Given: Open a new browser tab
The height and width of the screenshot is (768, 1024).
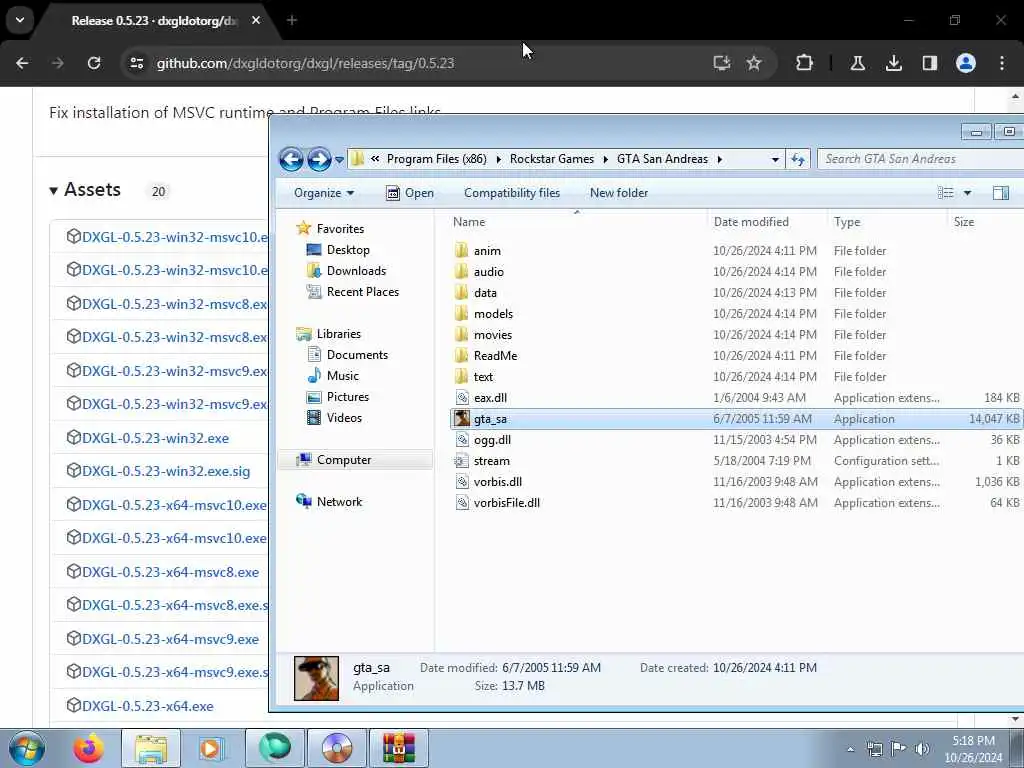Looking at the screenshot, I should click(x=292, y=20).
